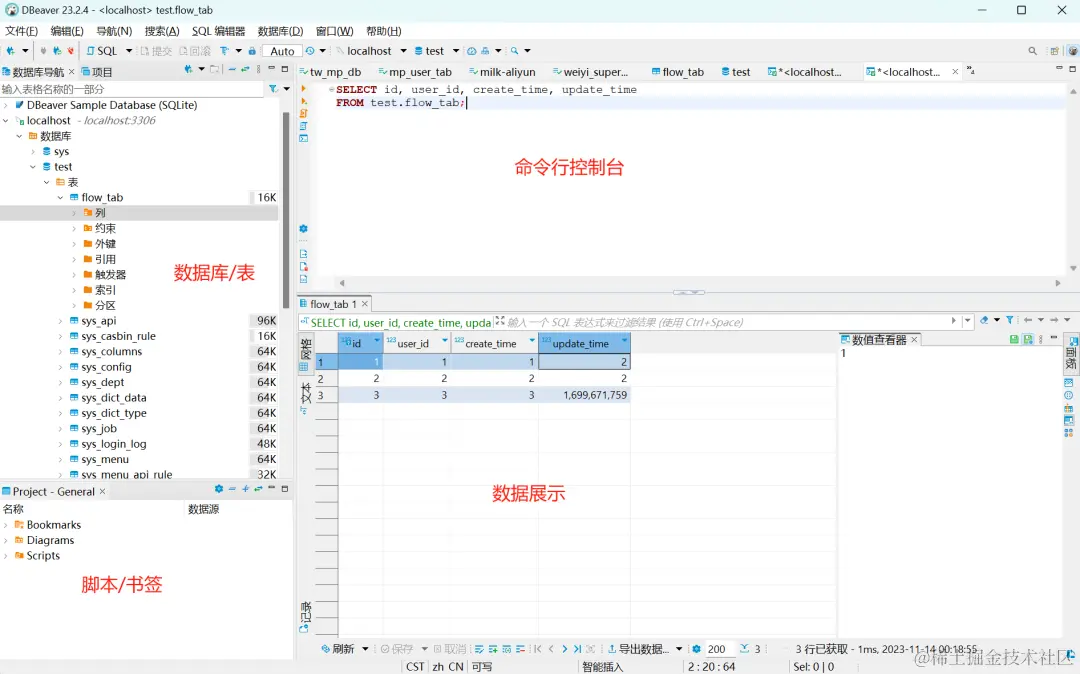Click the save value icon in the value viewer
The width and height of the screenshot is (1080, 674).
1014,339
